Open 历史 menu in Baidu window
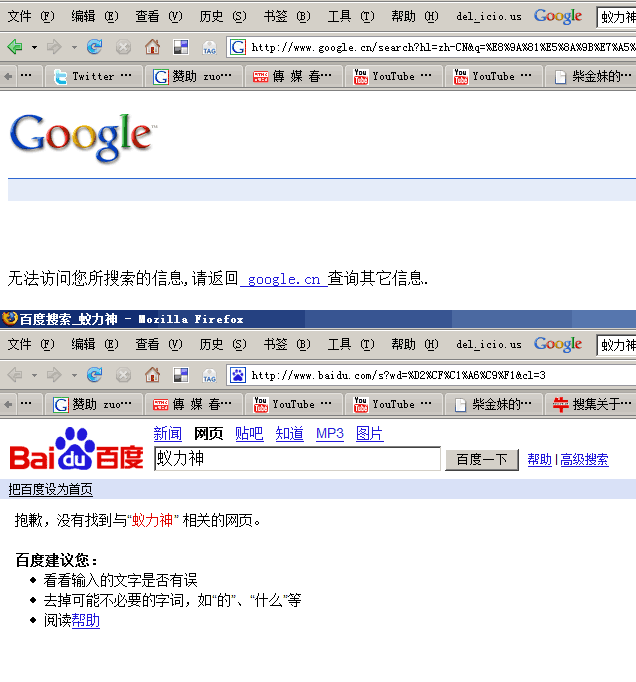Image resolution: width=636 pixels, height=682 pixels. coord(223,344)
